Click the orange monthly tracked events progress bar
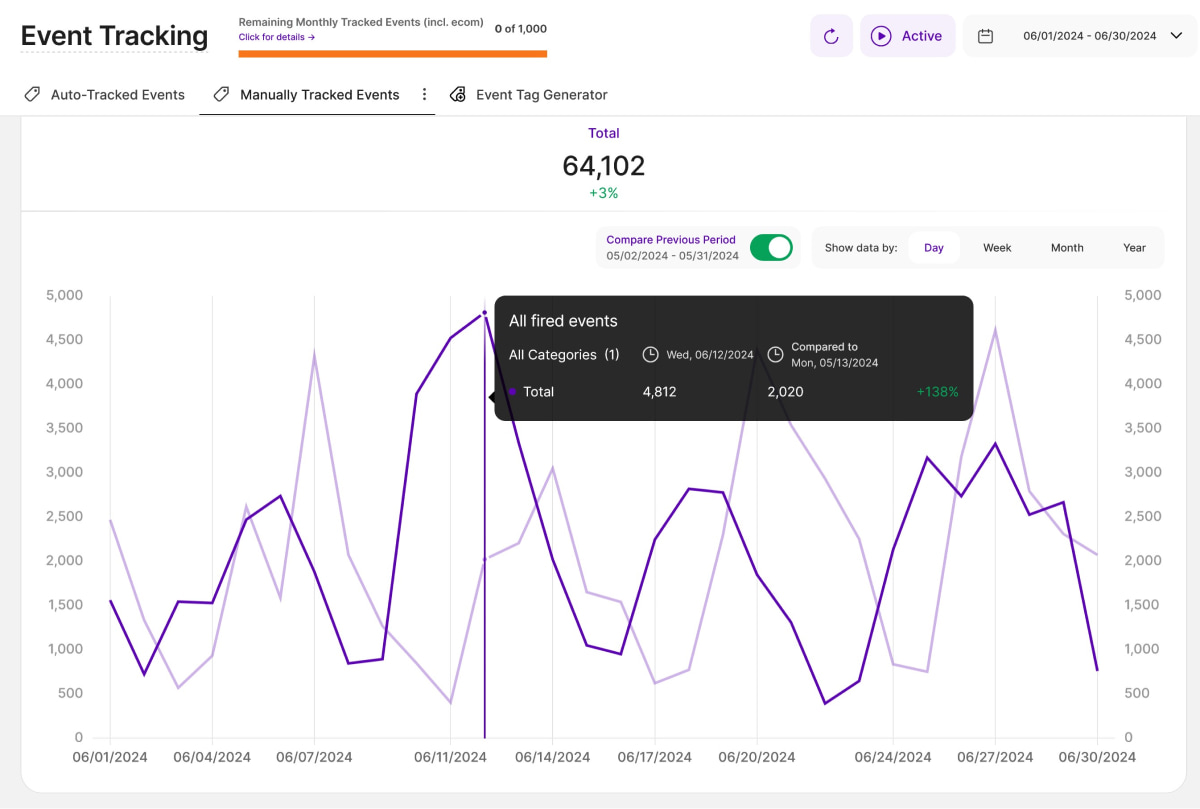Image resolution: width=1200 pixels, height=809 pixels. pyautogui.click(x=392, y=54)
